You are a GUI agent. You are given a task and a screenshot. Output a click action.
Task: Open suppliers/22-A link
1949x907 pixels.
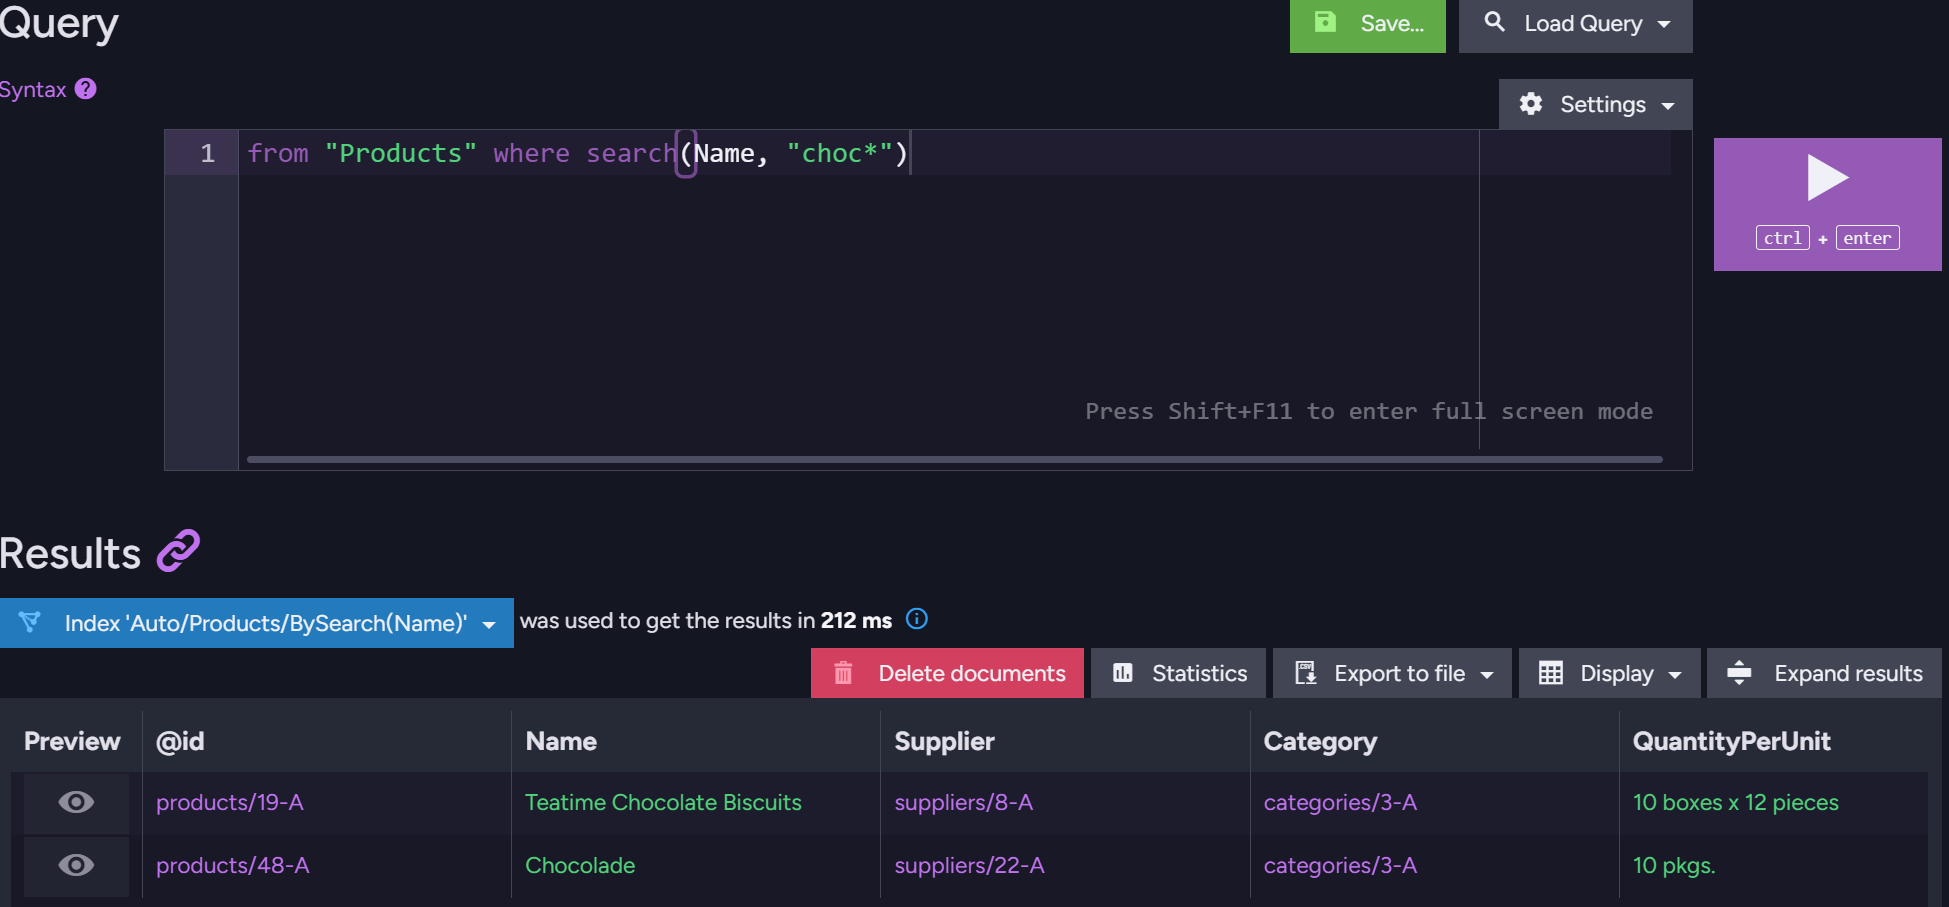coord(969,865)
